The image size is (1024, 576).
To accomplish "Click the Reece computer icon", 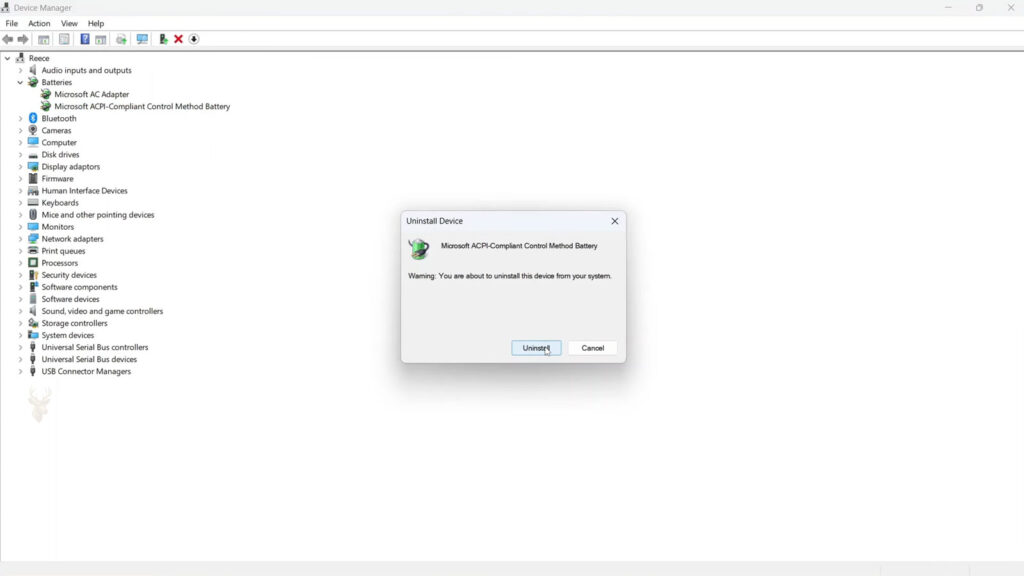I will tap(20, 58).
